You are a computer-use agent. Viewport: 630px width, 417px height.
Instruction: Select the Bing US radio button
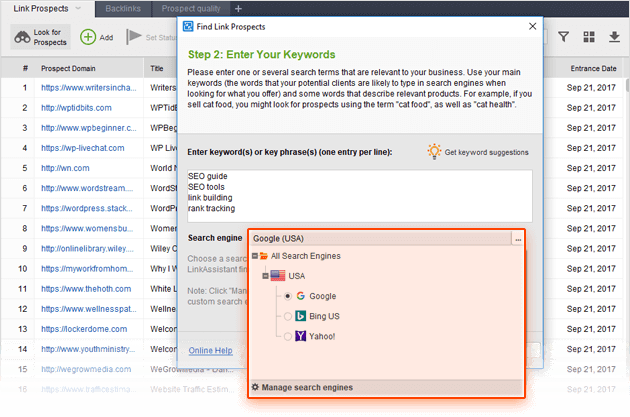click(x=288, y=317)
